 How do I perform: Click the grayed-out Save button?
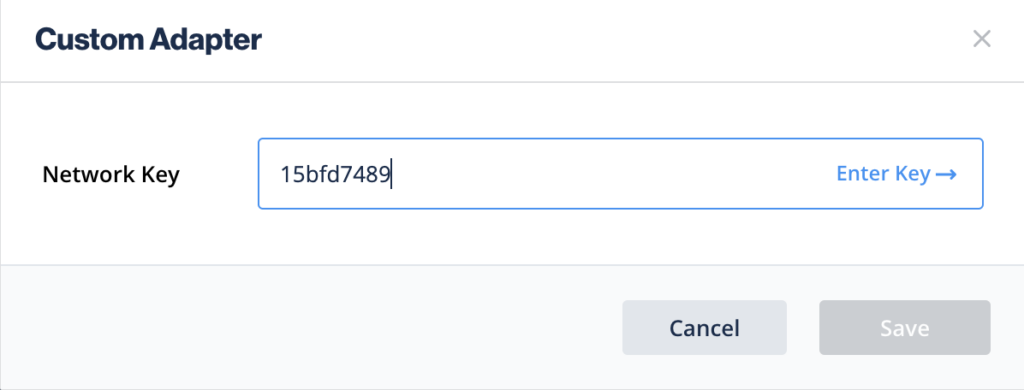[904, 328]
